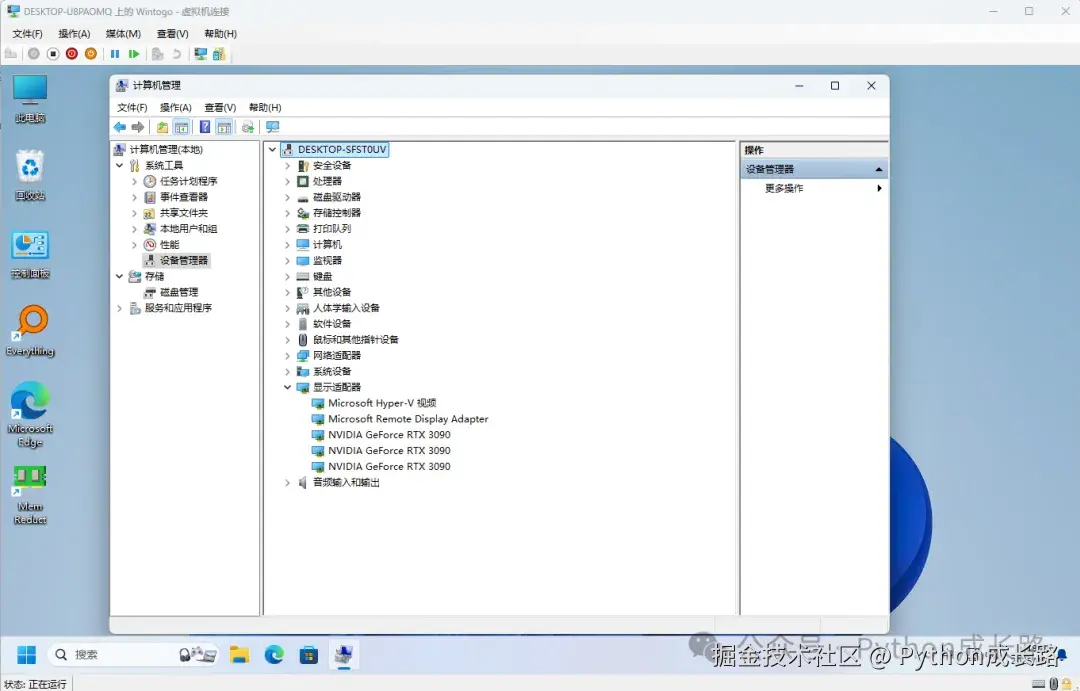Click the Windows Start button in guest taskbar
1080x691 pixels.
[26, 654]
